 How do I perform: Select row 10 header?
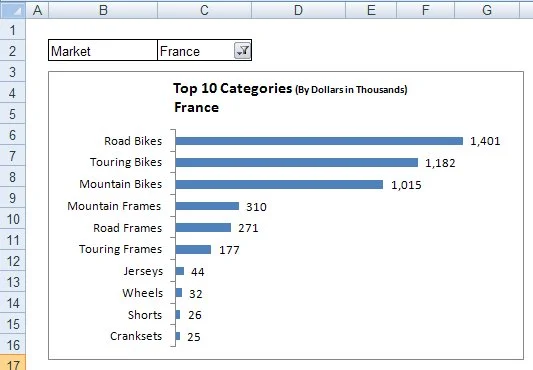(13, 219)
